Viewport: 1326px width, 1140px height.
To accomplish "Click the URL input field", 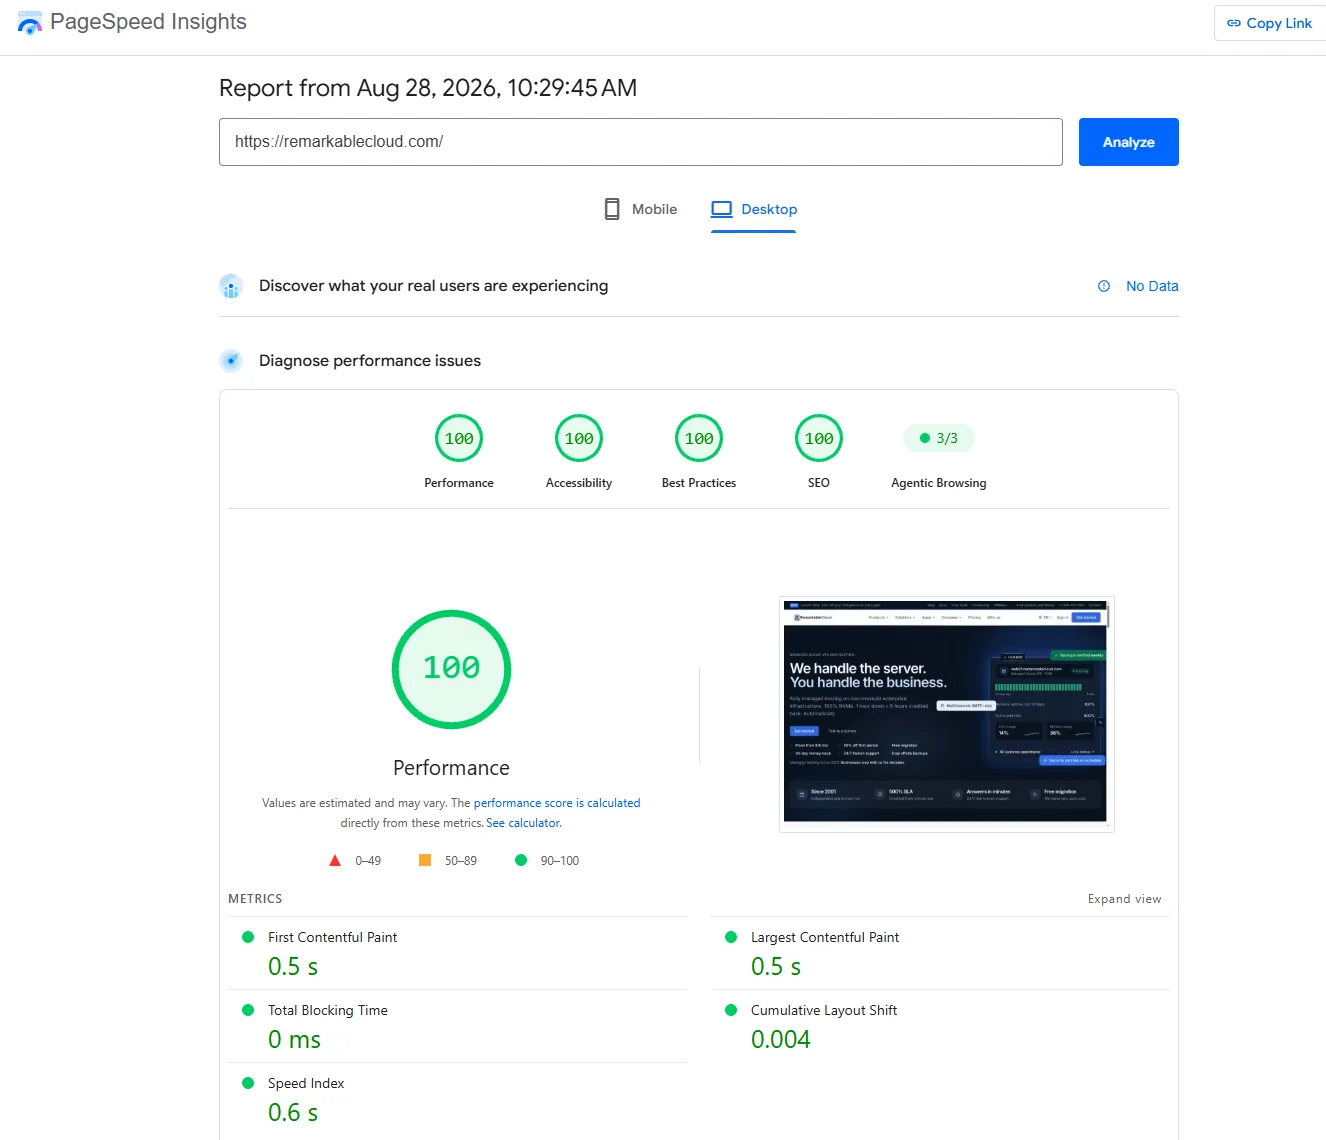I will (x=641, y=142).
